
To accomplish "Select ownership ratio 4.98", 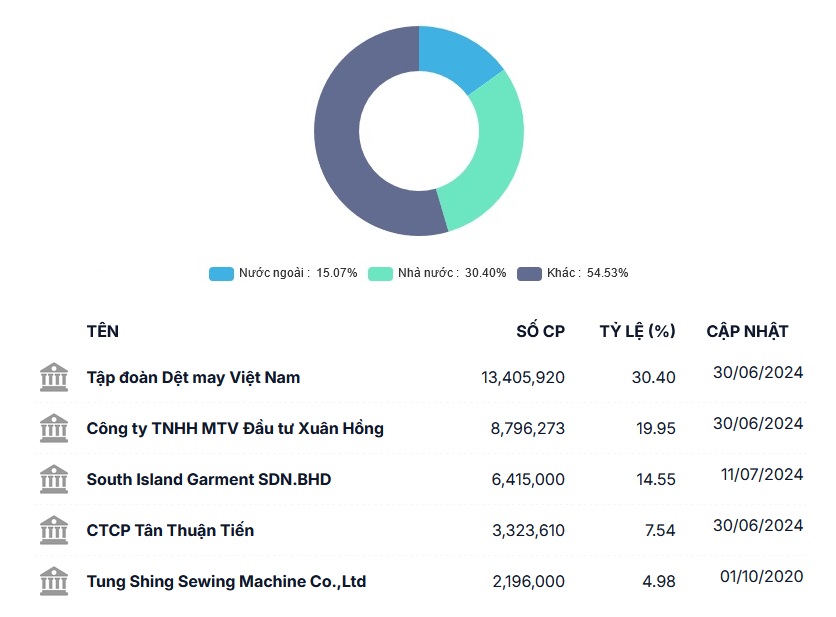I will point(659,582).
